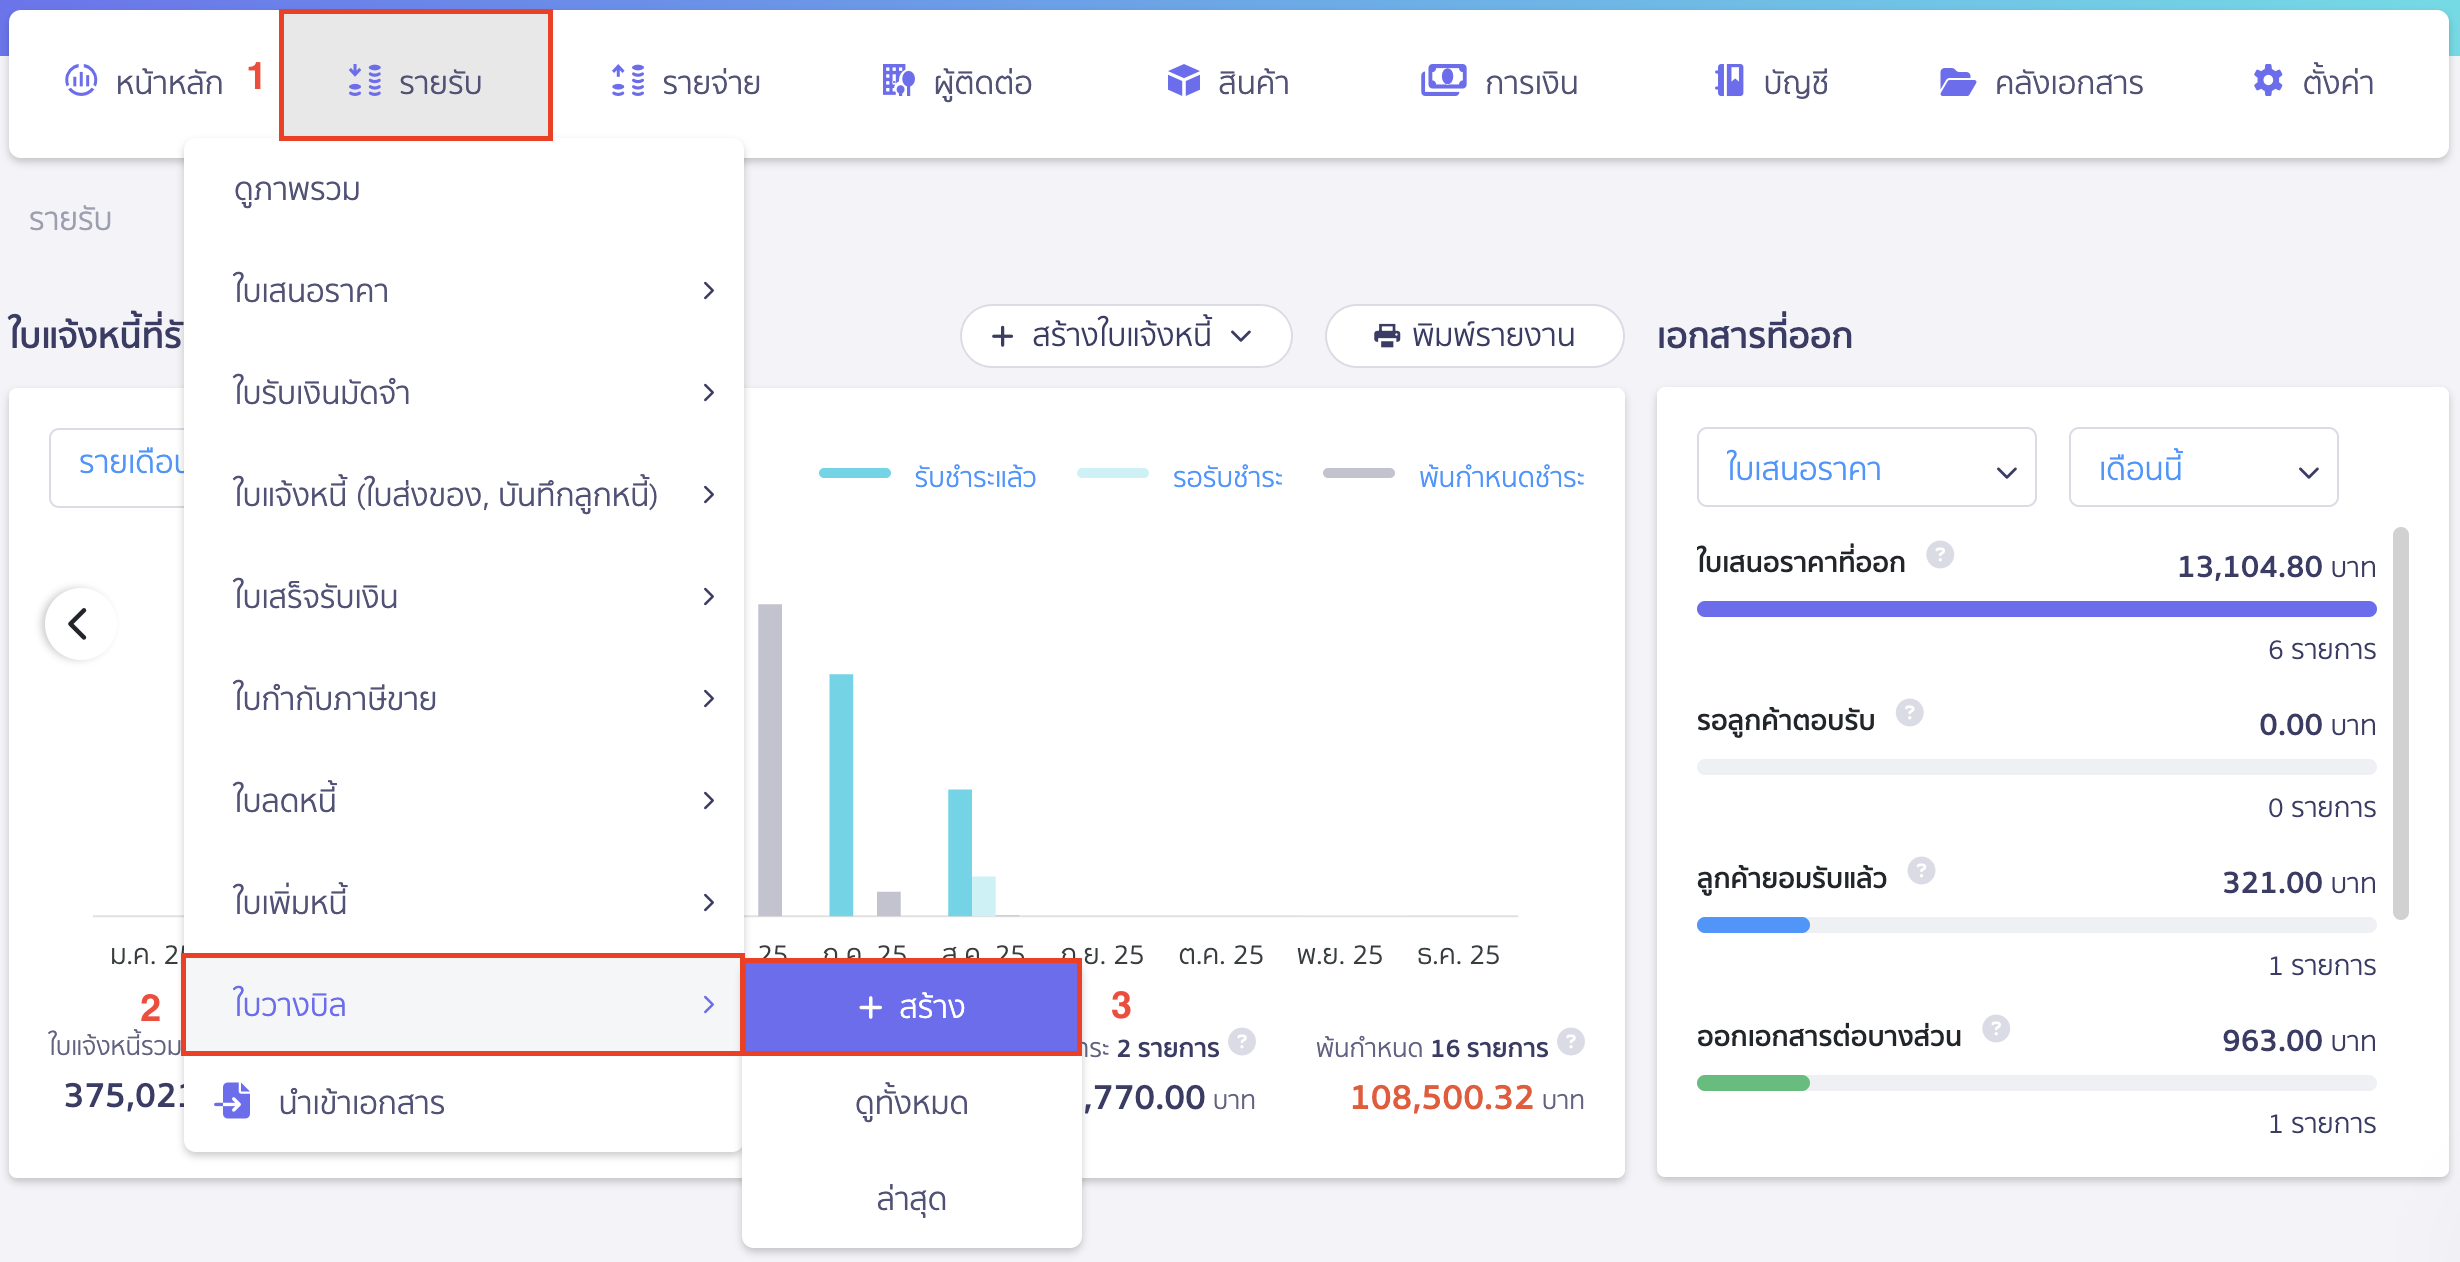
Task: Open the รายเดือน period selector
Action: 118,467
